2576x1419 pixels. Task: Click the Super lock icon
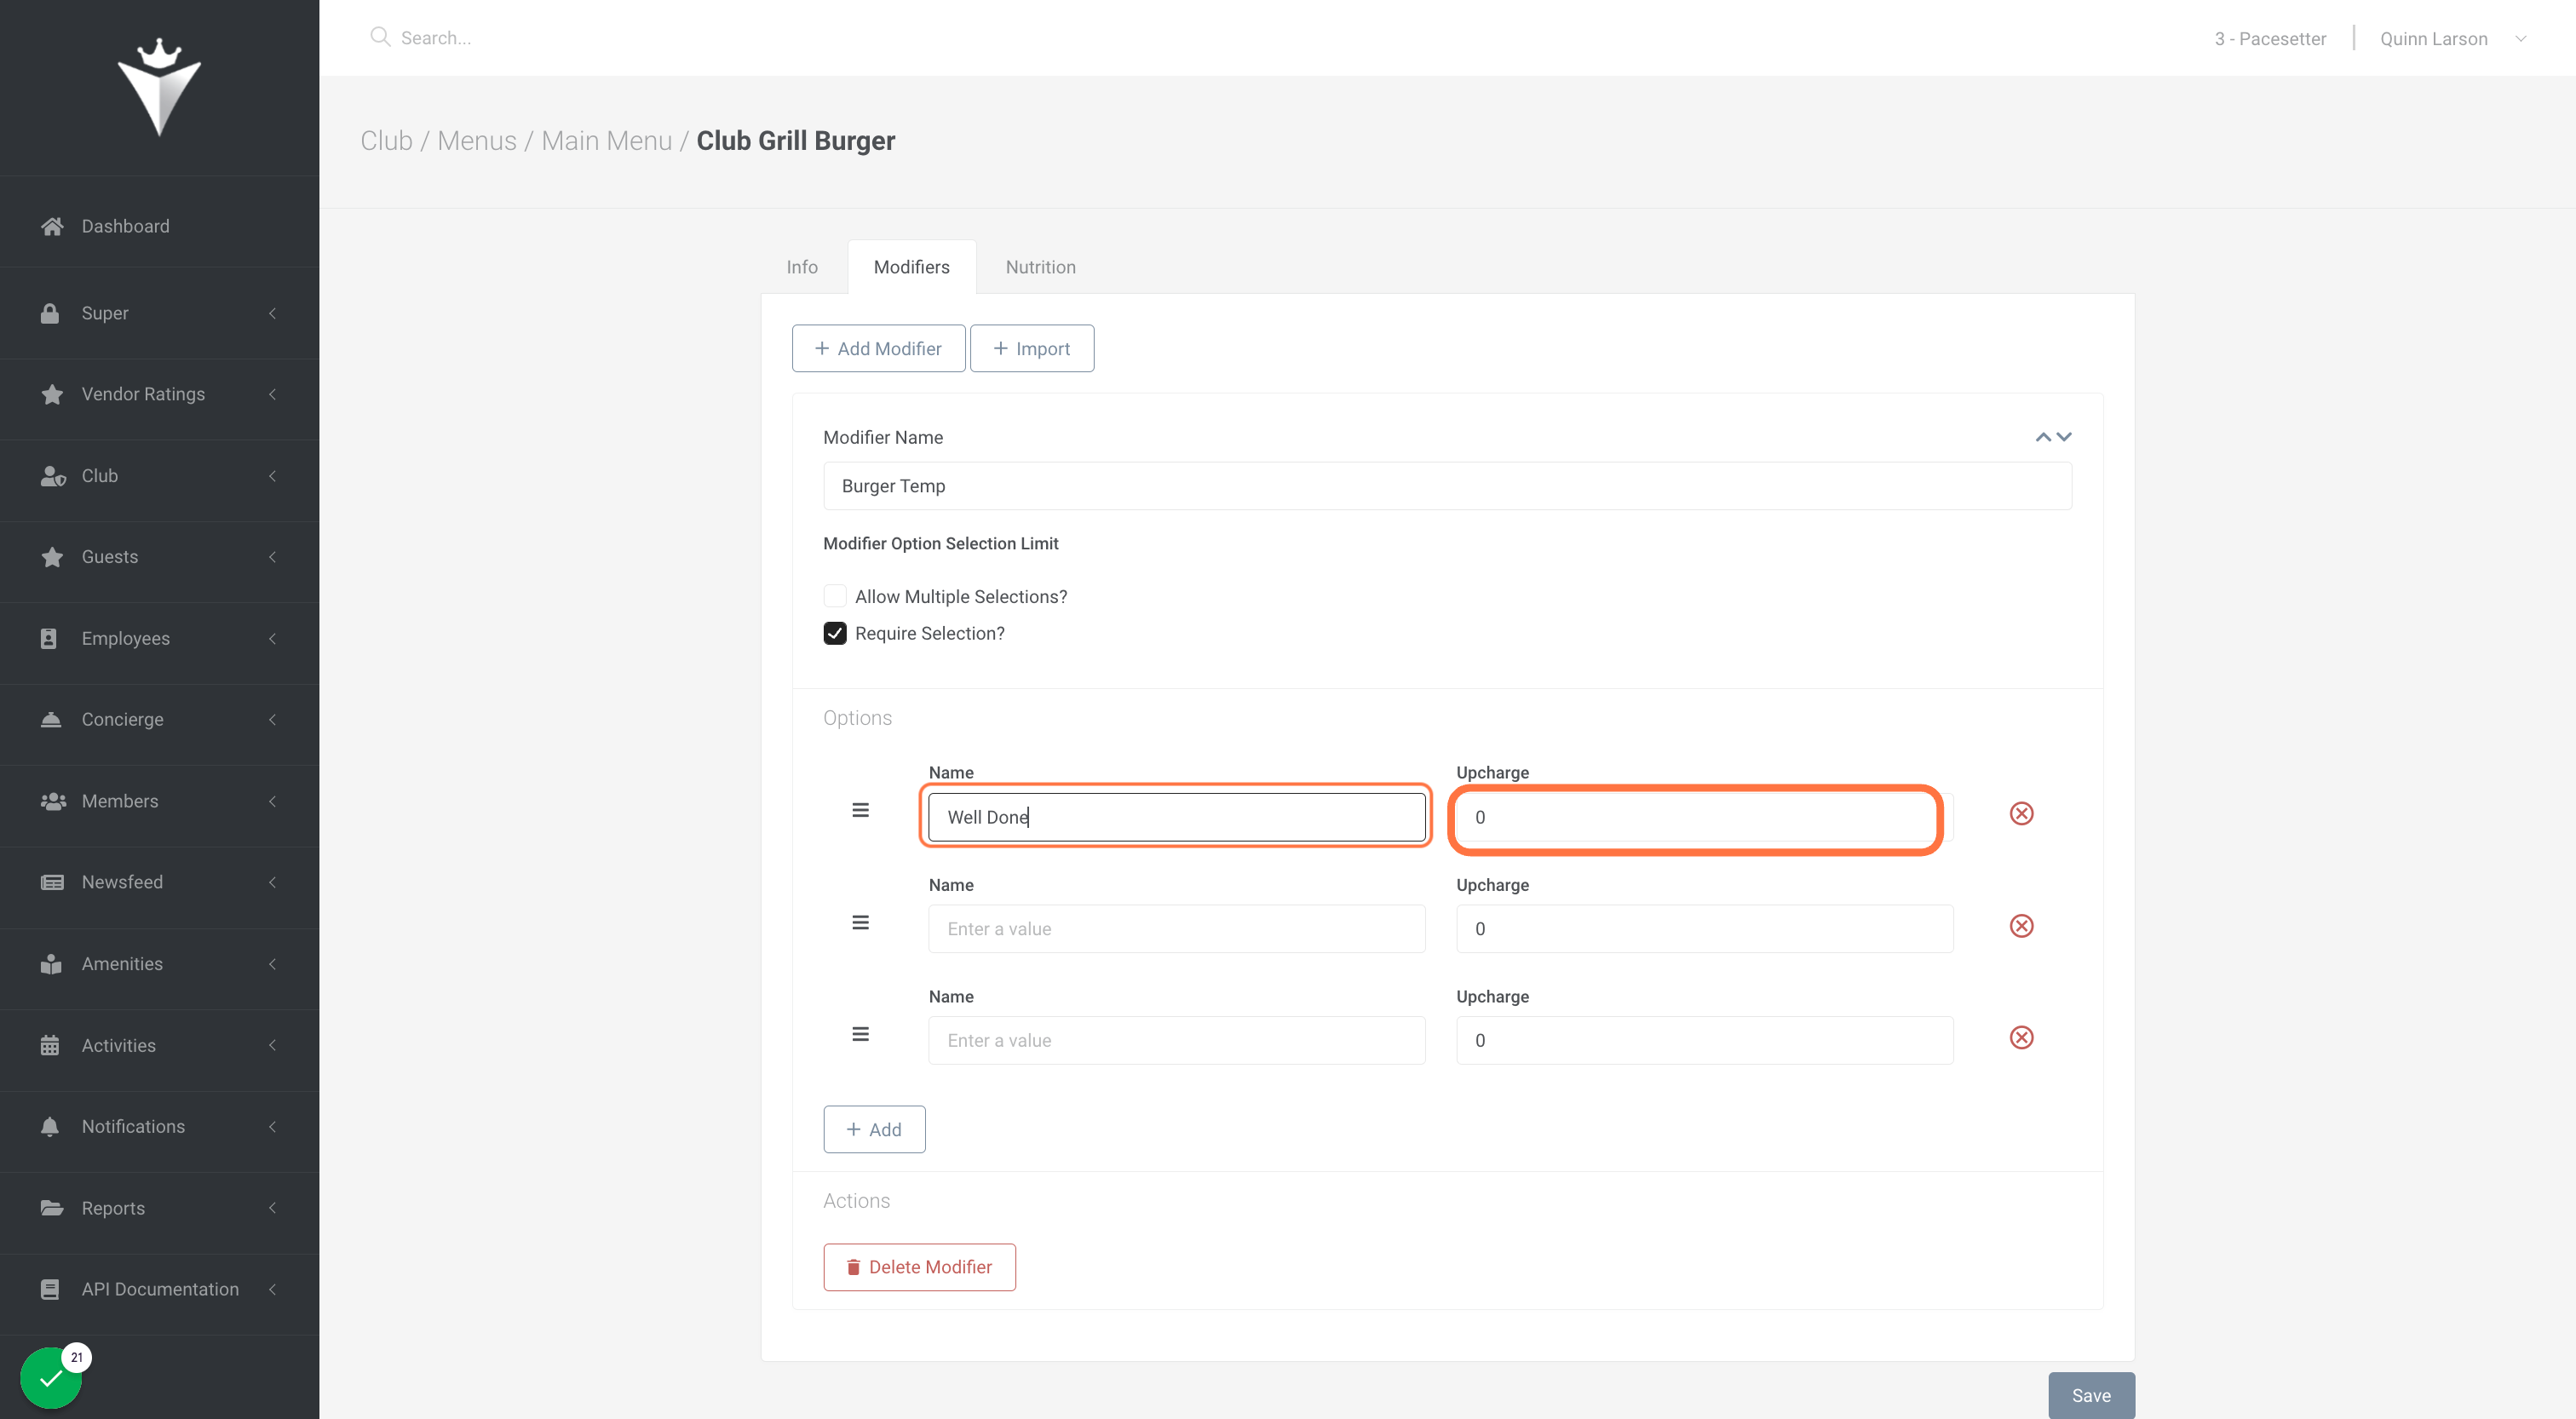[50, 313]
